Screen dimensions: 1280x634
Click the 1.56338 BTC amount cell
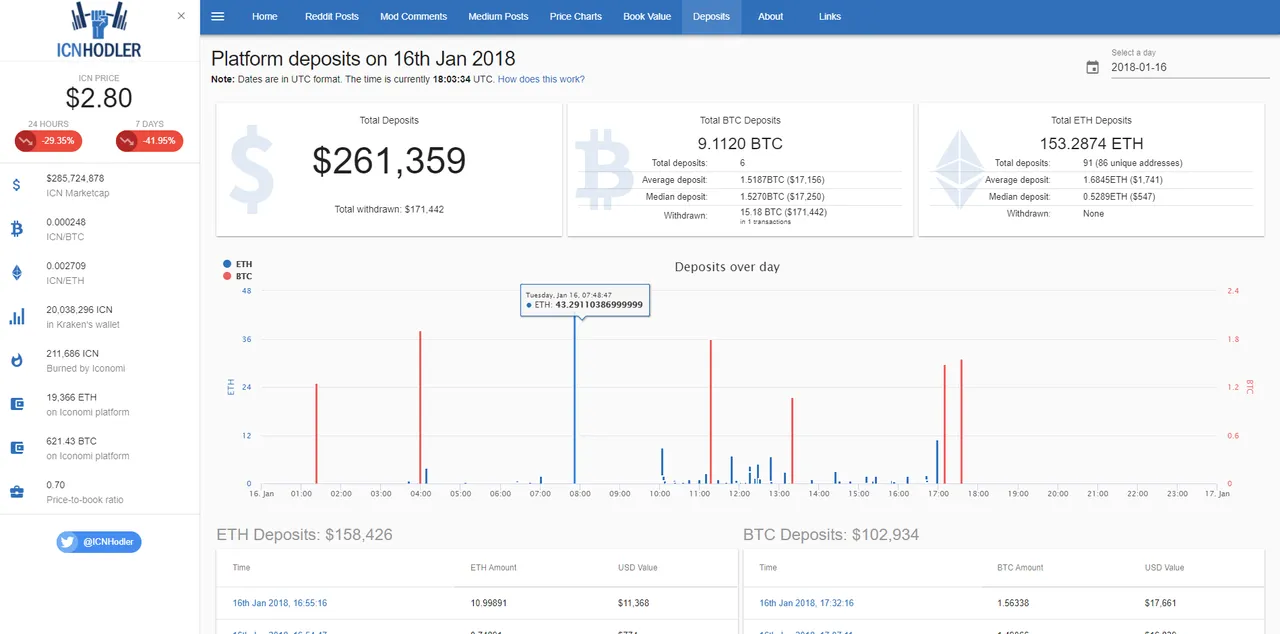(x=1015, y=603)
